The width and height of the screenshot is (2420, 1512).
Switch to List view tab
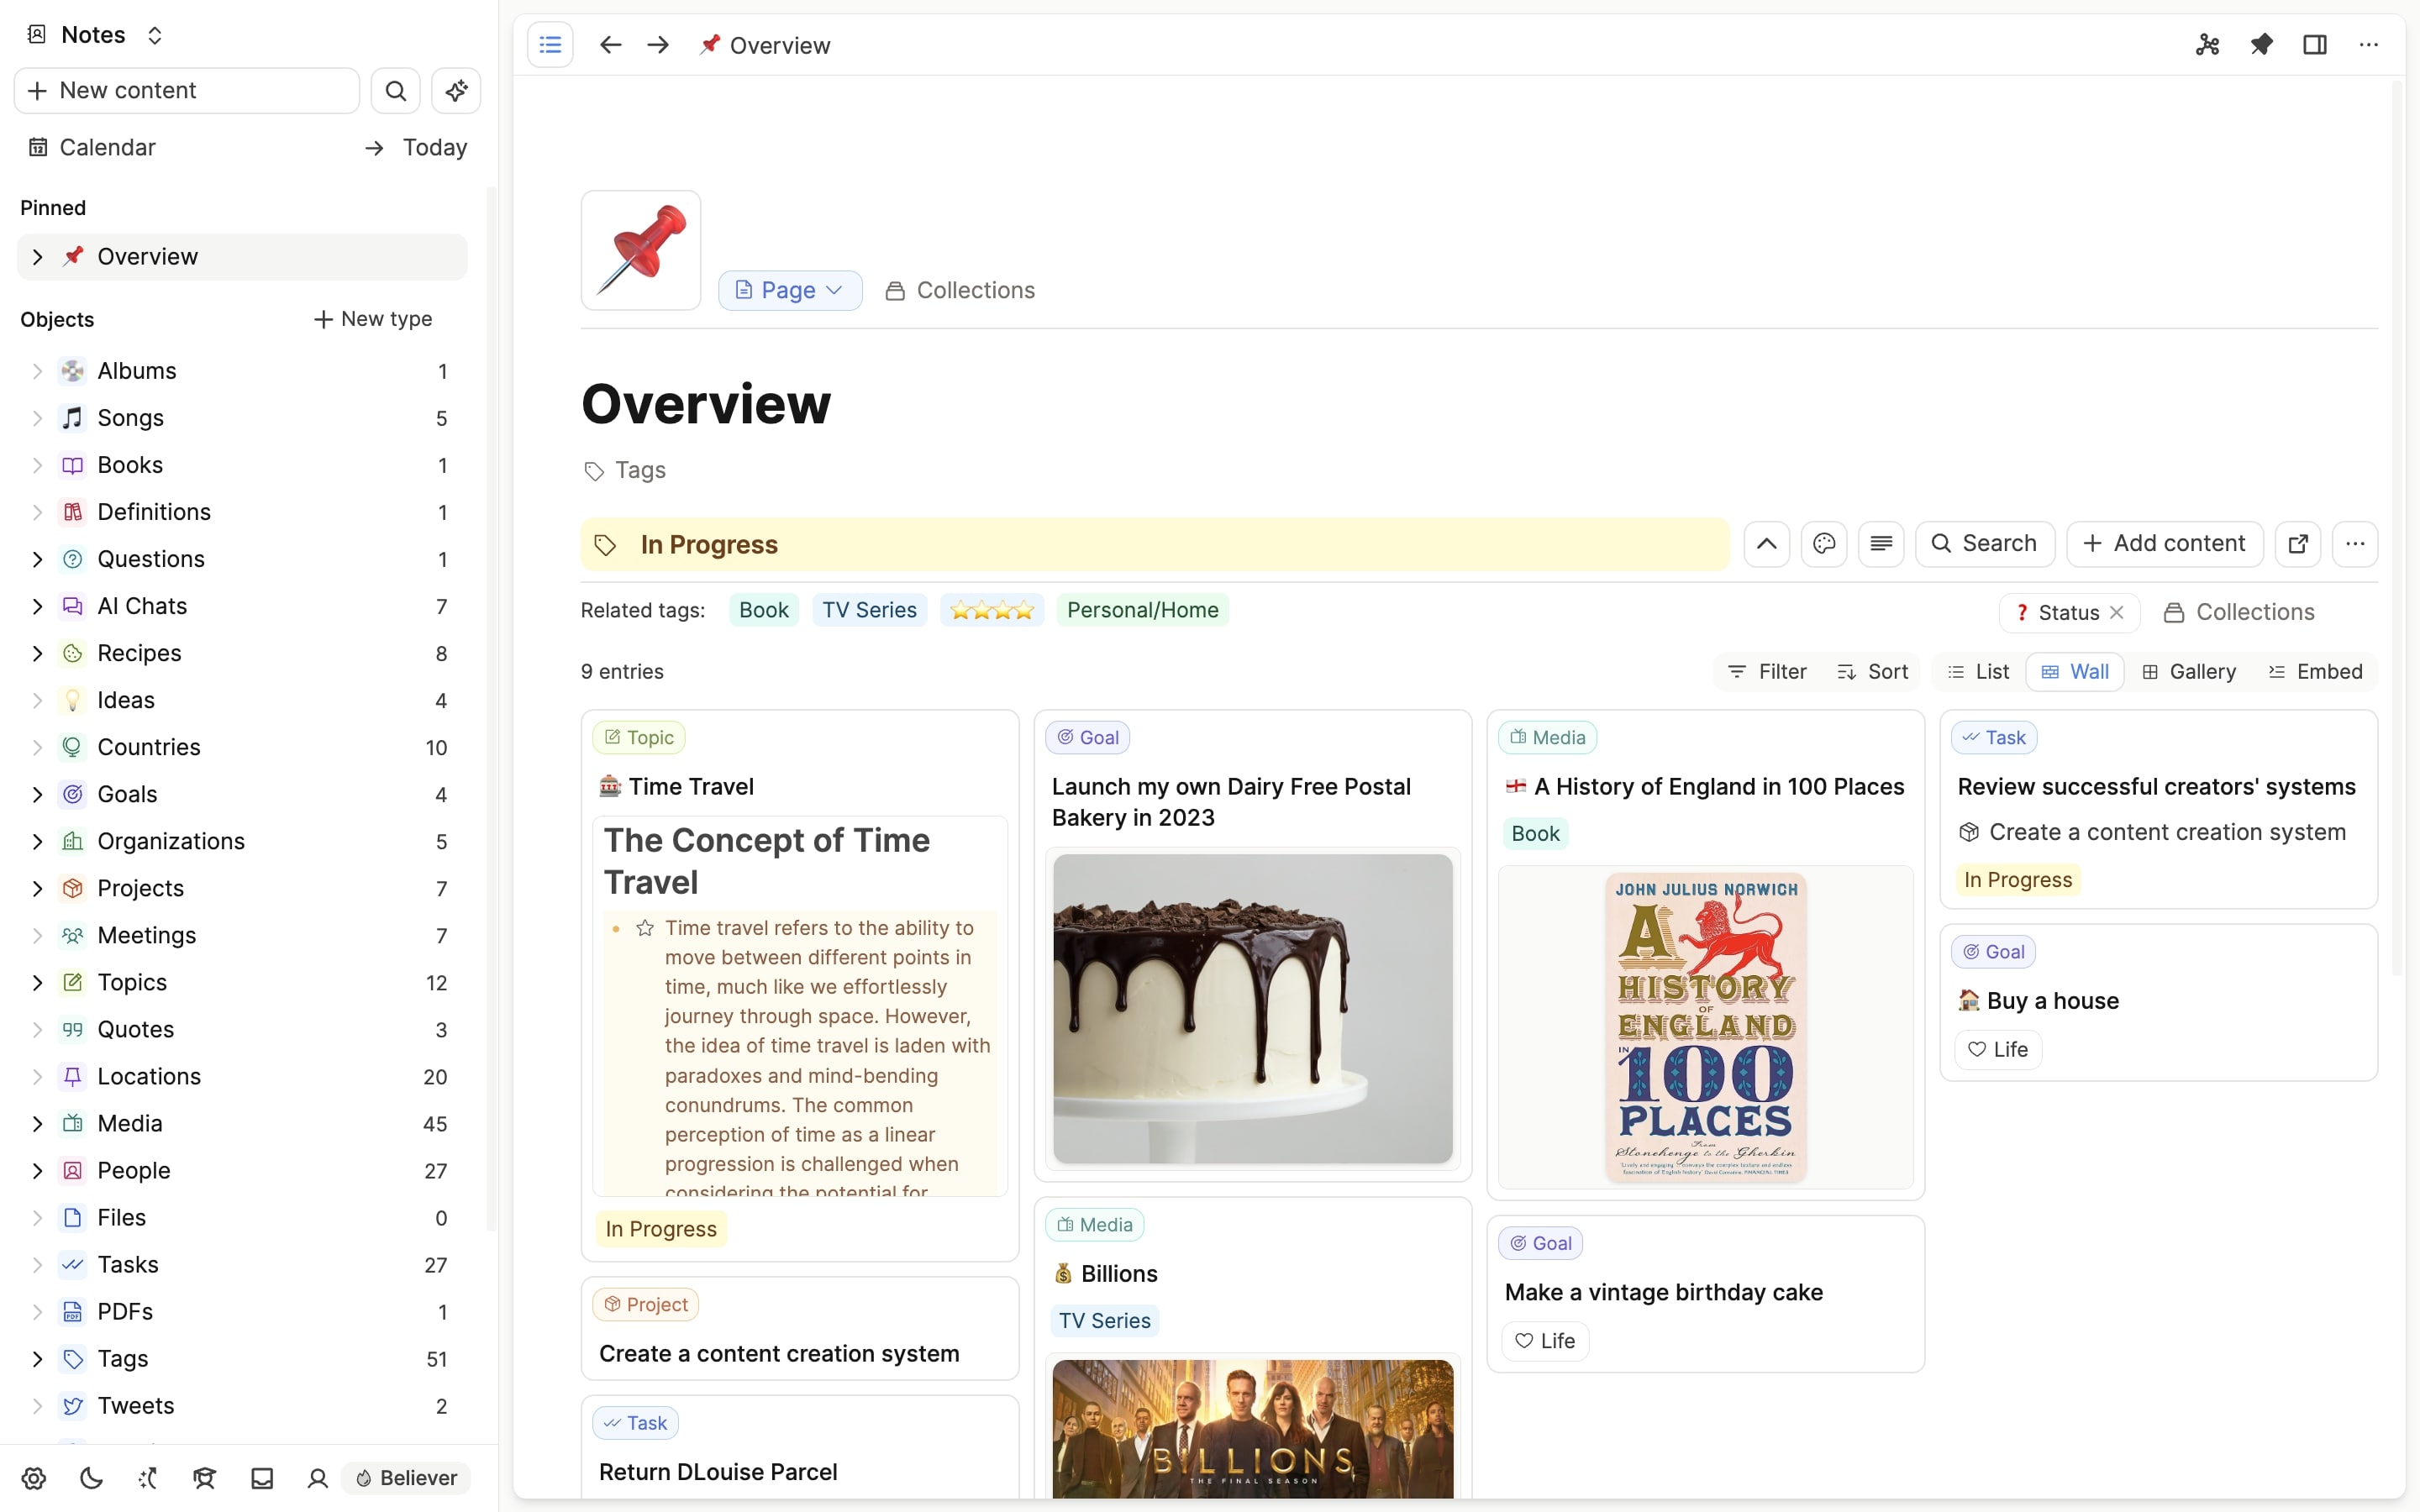coord(1978,672)
